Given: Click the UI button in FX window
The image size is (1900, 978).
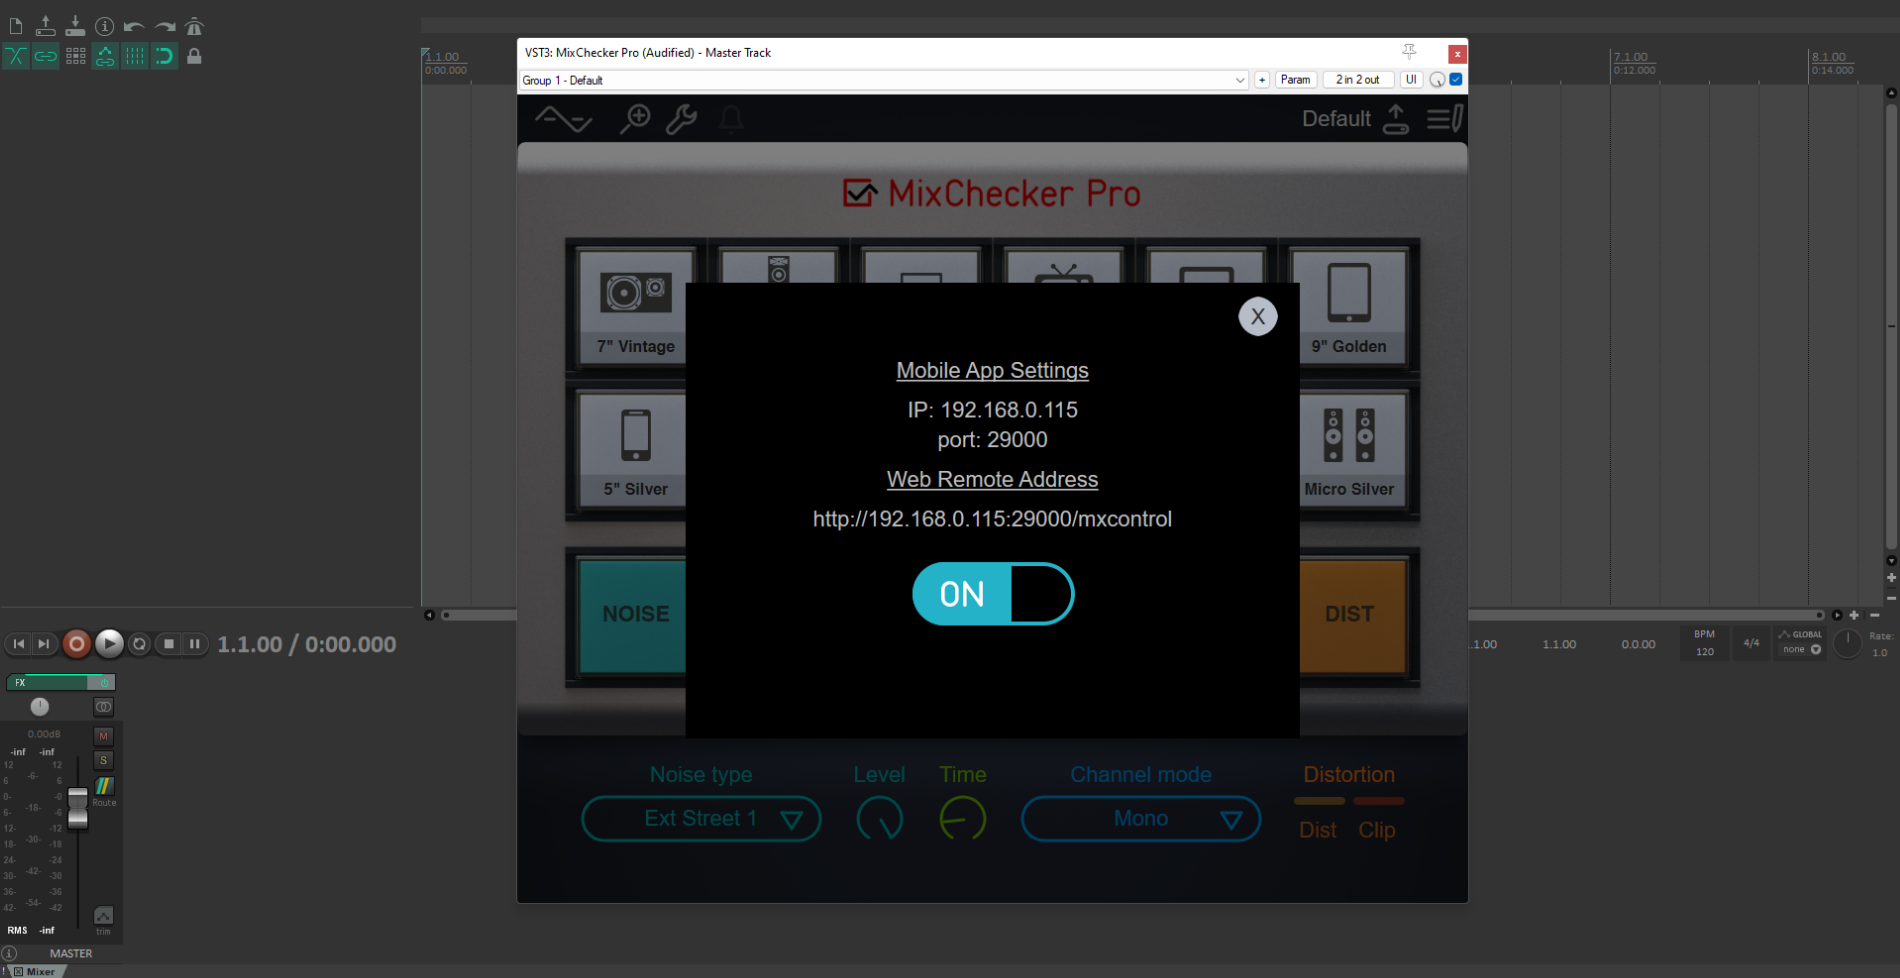Looking at the screenshot, I should (1411, 80).
